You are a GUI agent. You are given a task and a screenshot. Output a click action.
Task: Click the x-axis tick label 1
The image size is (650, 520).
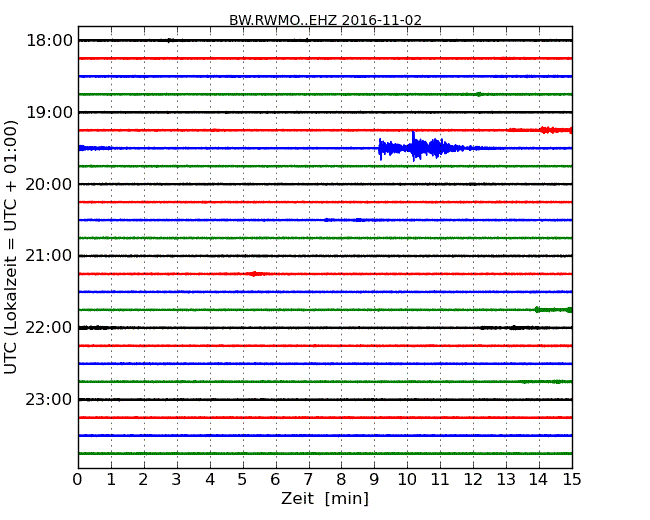(111, 479)
